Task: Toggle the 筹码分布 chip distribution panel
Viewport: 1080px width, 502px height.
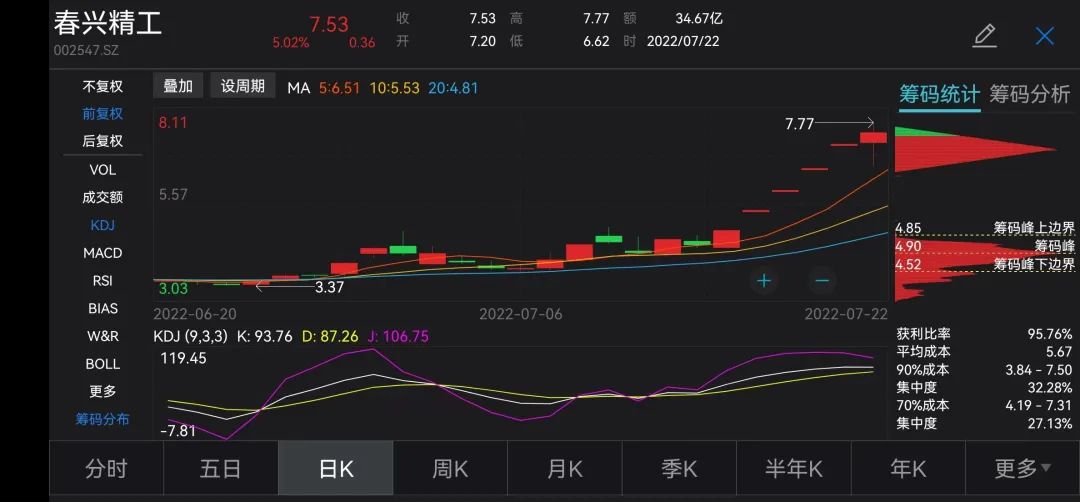Action: pos(102,419)
